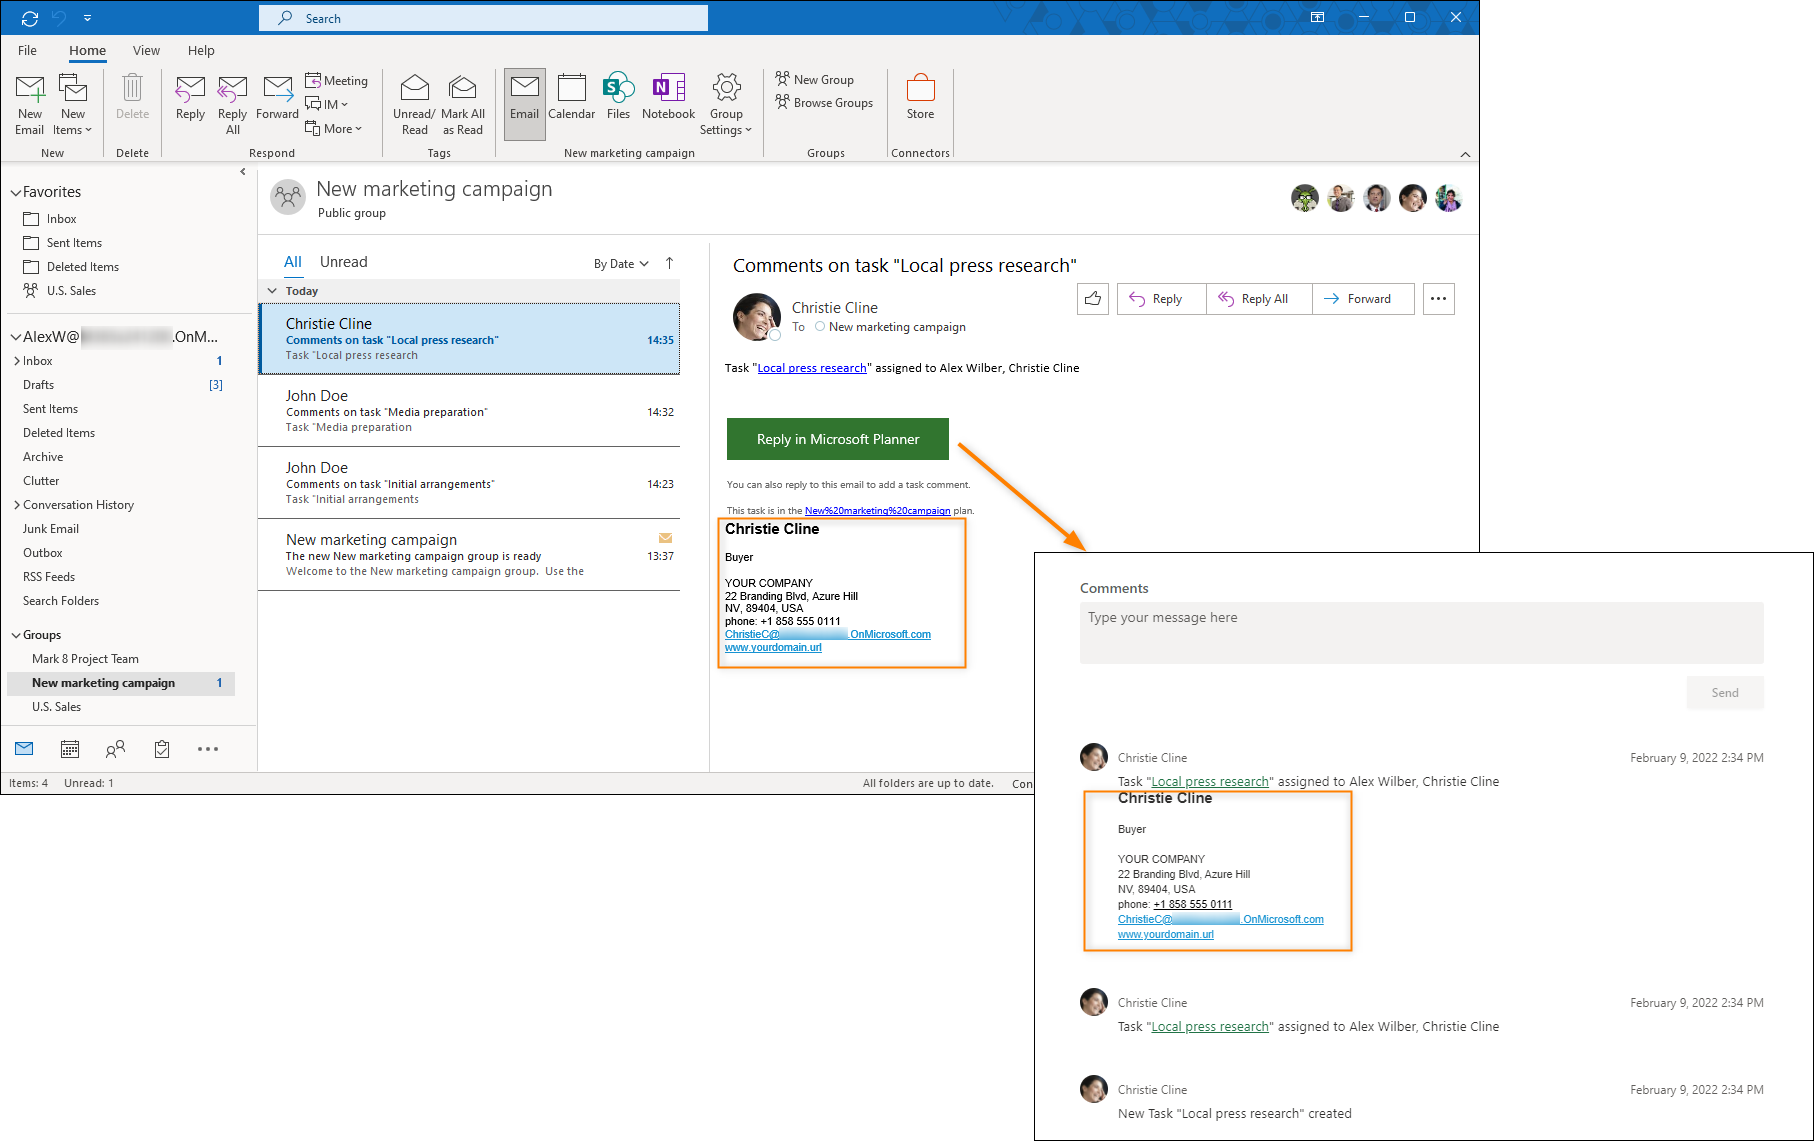
Task: Collapse the Groups section
Action: click(16, 635)
